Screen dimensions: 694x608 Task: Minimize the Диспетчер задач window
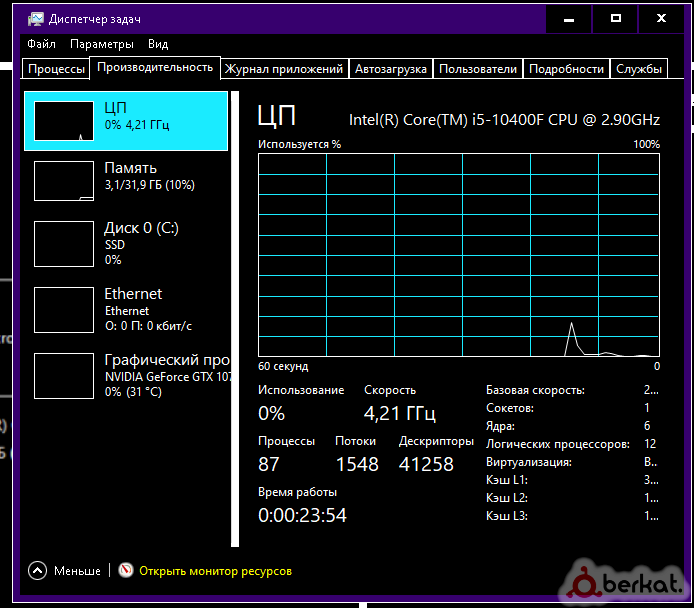coord(569,19)
